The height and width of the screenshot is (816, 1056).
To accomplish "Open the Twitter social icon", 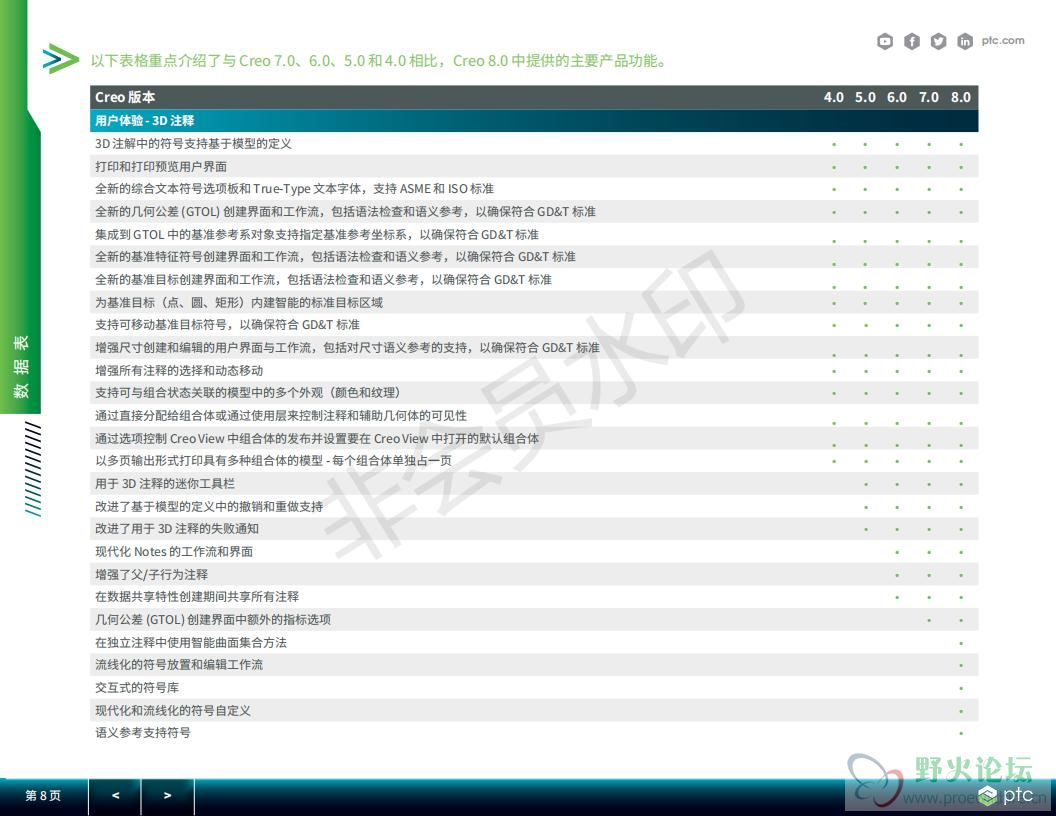I will (x=938, y=41).
